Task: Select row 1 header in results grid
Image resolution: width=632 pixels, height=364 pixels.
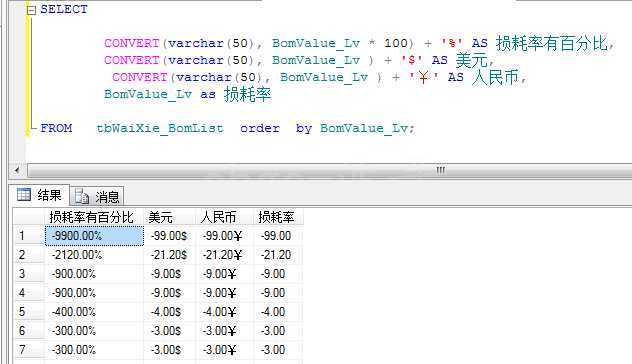Action: pyautogui.click(x=29, y=236)
